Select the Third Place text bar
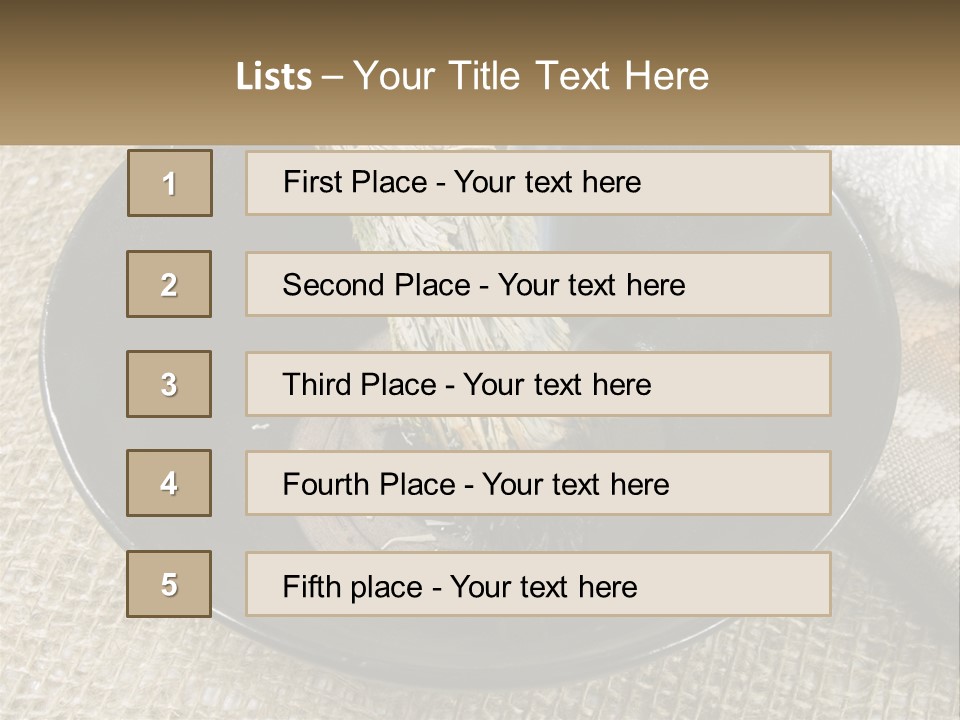 [x=538, y=384]
